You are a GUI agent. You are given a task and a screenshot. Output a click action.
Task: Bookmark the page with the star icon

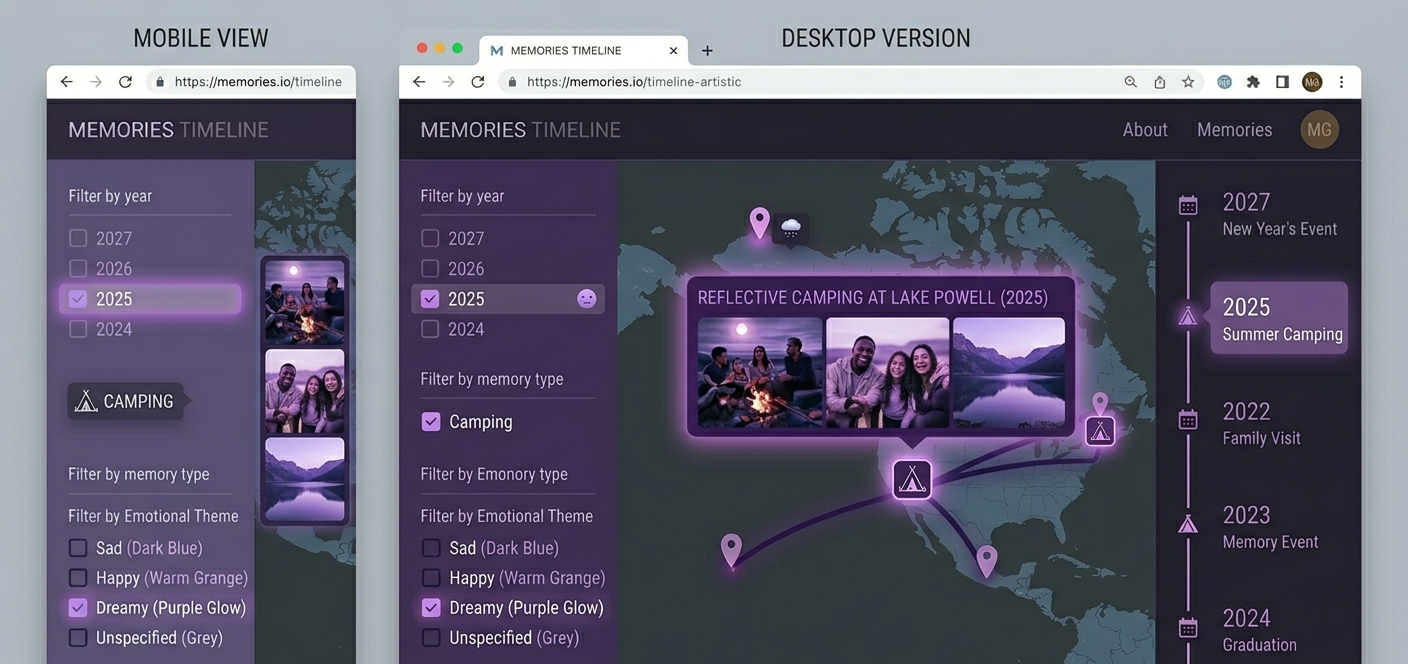[x=1188, y=82]
